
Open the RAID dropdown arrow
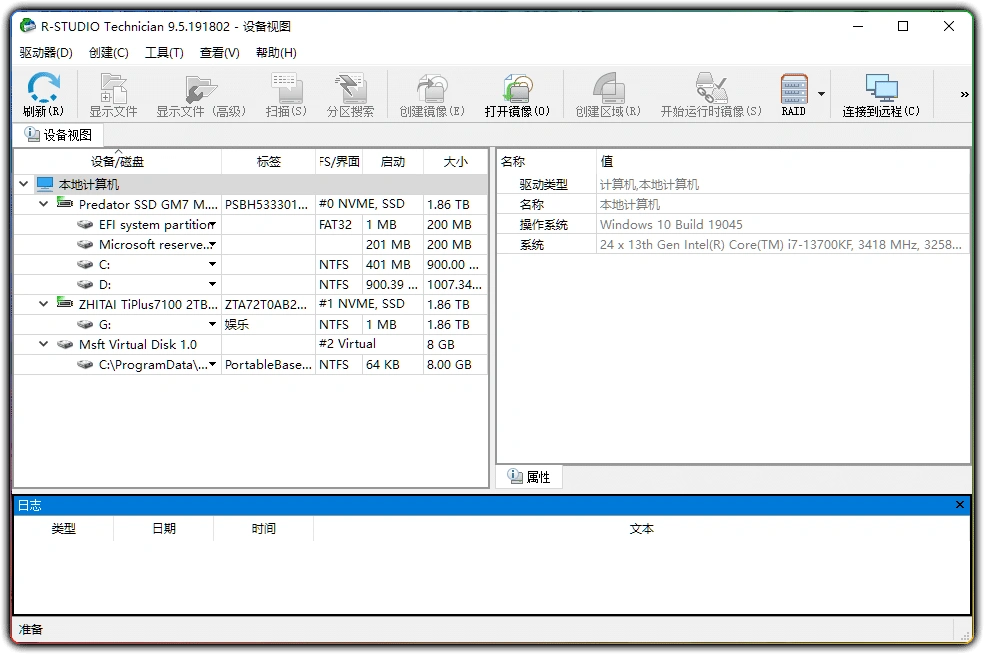tap(821, 94)
